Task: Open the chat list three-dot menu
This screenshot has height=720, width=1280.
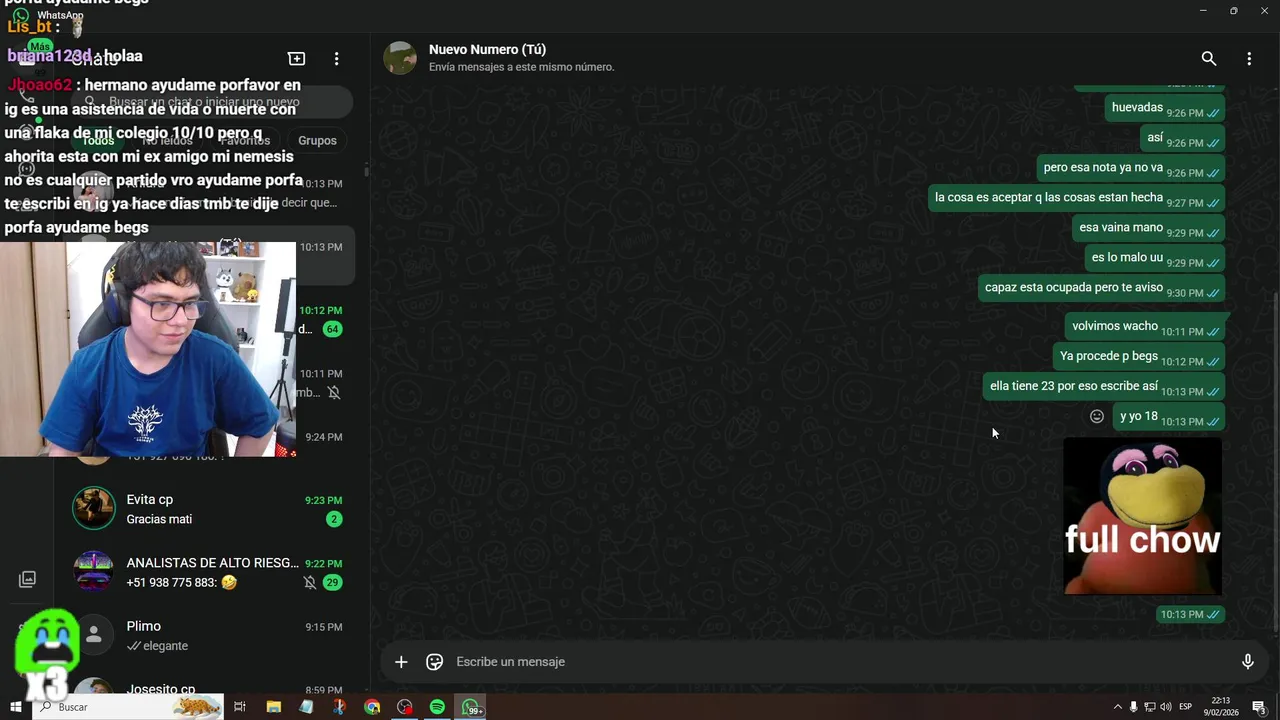Action: [x=336, y=59]
